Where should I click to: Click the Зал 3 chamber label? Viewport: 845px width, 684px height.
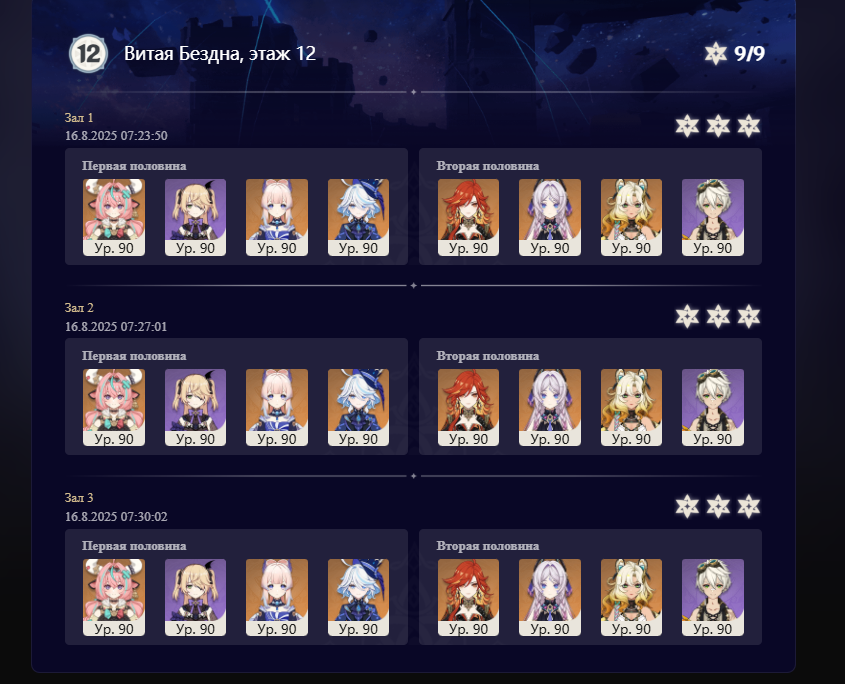coord(79,498)
